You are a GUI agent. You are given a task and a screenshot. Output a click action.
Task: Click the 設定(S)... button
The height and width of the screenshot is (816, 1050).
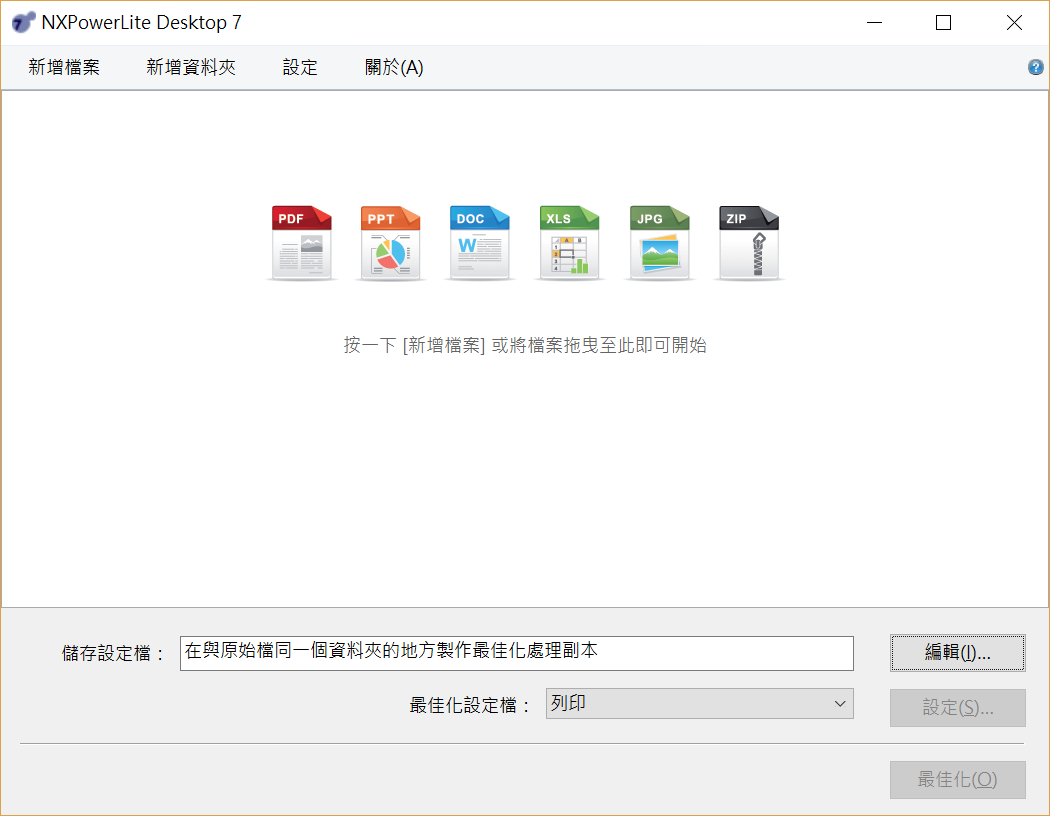(x=957, y=708)
